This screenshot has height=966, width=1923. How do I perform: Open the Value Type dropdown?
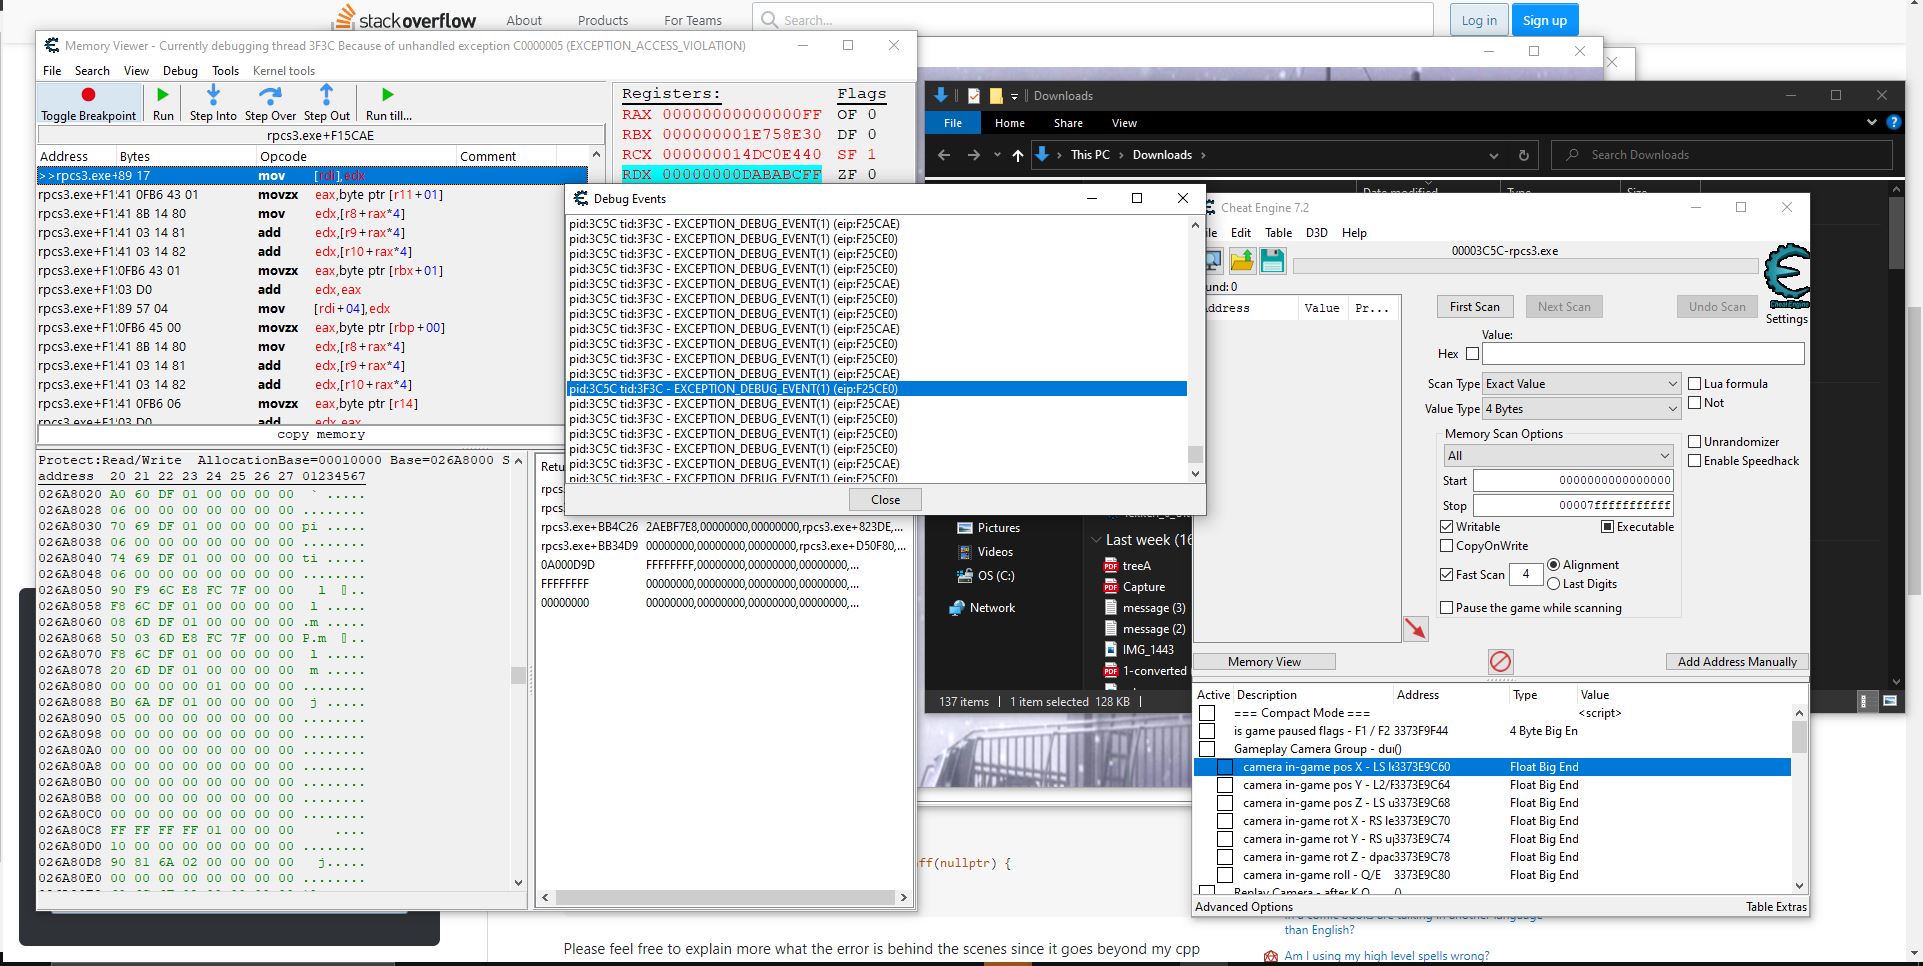point(1580,409)
